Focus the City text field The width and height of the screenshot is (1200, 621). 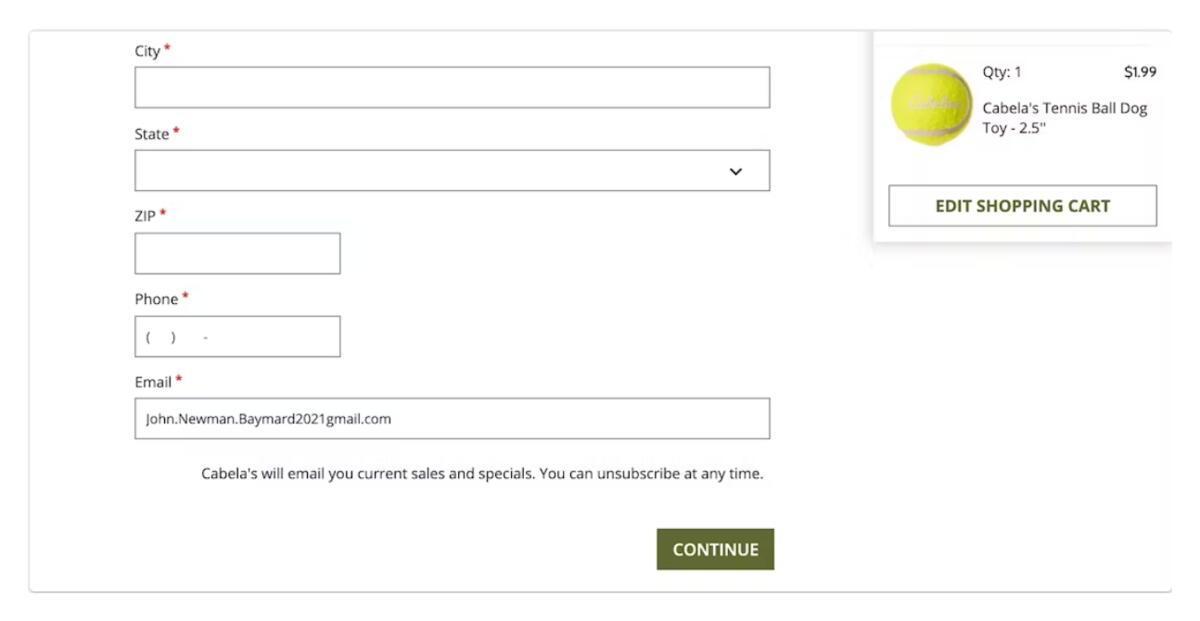(x=452, y=87)
